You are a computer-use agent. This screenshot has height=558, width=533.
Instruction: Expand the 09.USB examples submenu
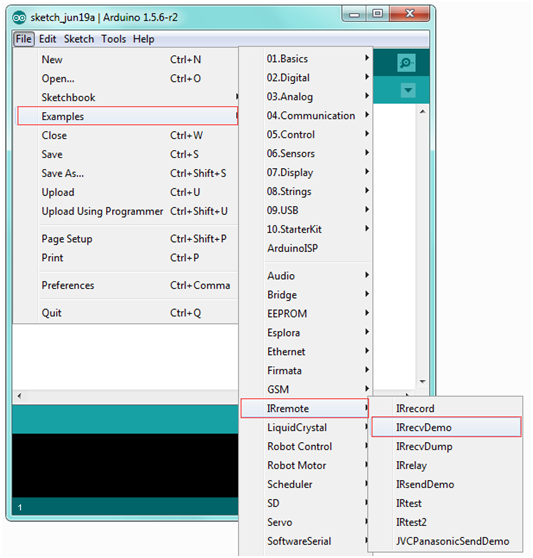[x=306, y=210]
